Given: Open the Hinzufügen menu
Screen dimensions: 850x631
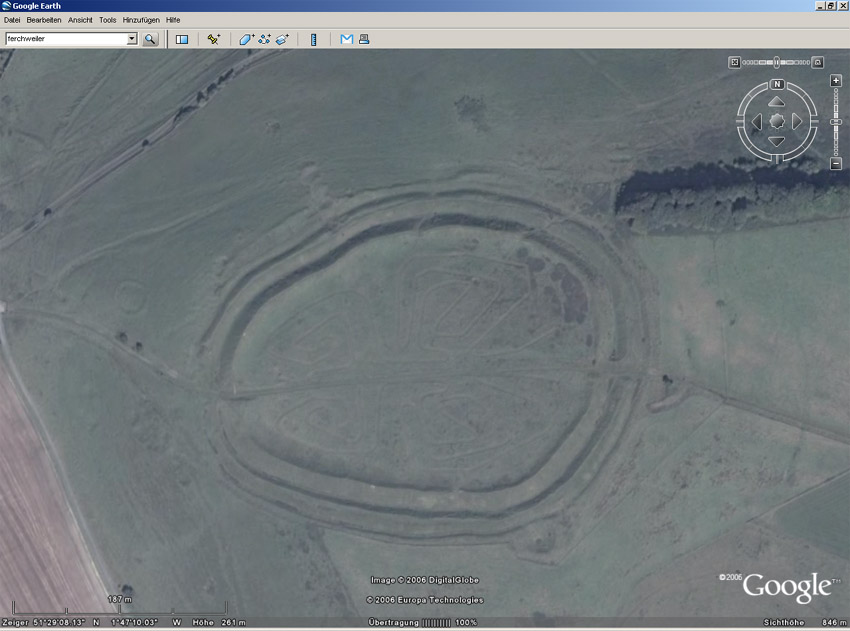Looking at the screenshot, I should (142, 20).
